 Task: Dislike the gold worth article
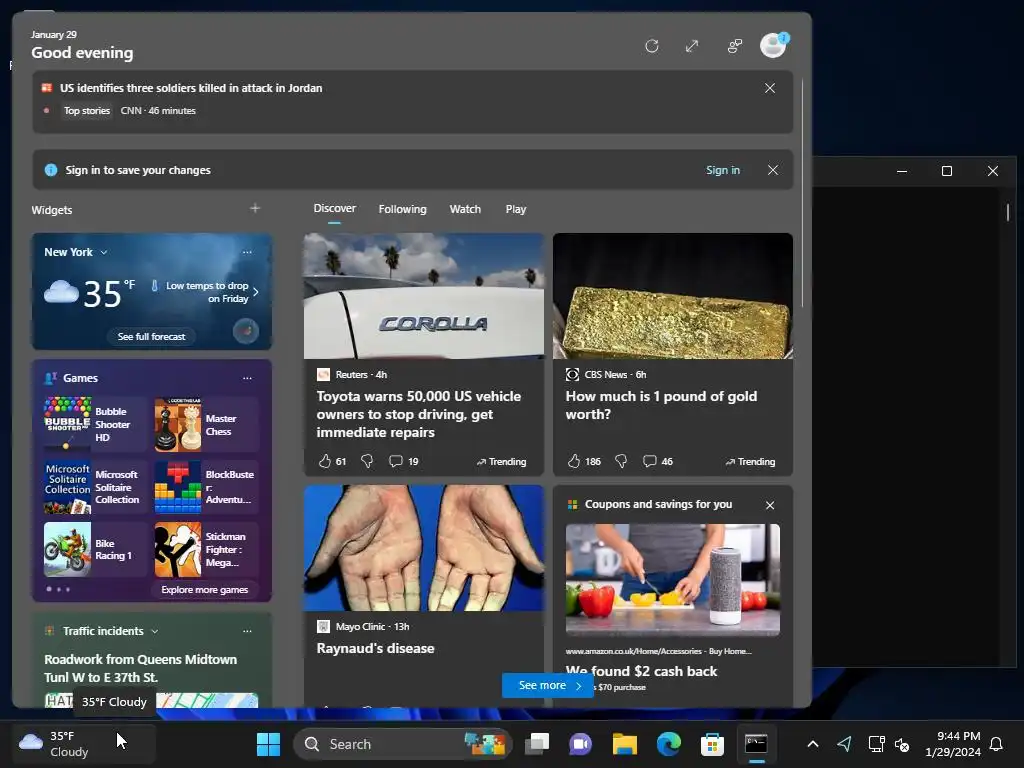point(621,461)
